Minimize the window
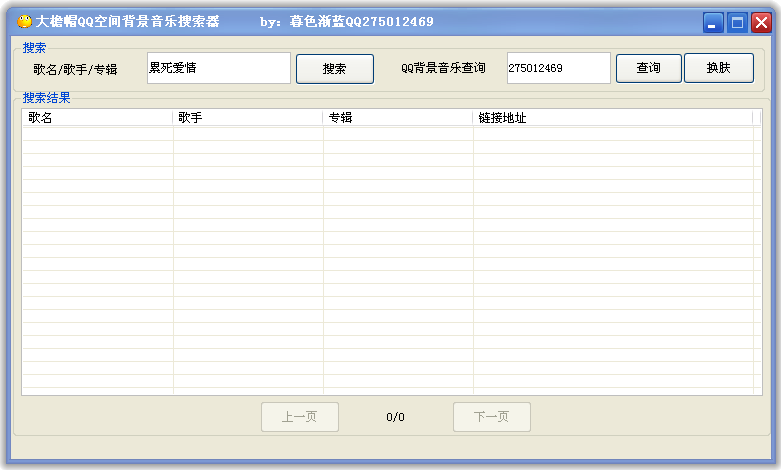 [713, 22]
